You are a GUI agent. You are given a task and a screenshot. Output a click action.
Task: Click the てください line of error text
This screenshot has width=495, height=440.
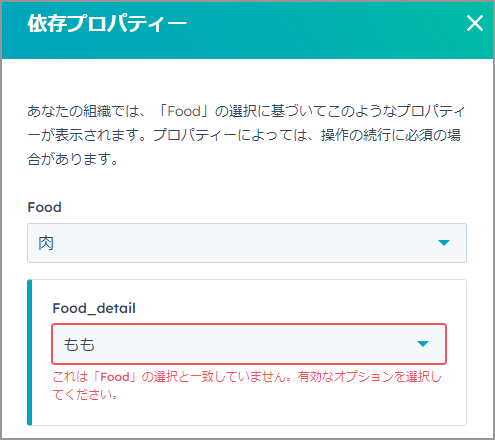[x=85, y=395]
